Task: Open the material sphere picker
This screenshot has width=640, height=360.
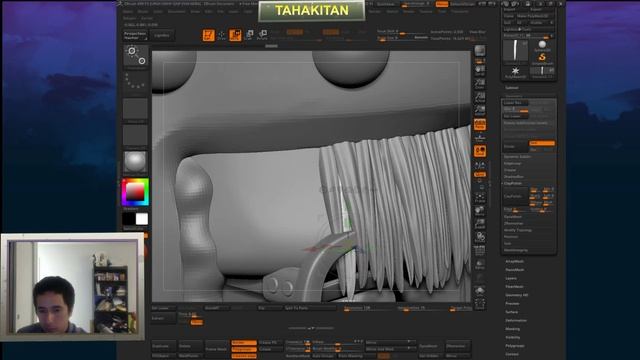Action: point(136,162)
